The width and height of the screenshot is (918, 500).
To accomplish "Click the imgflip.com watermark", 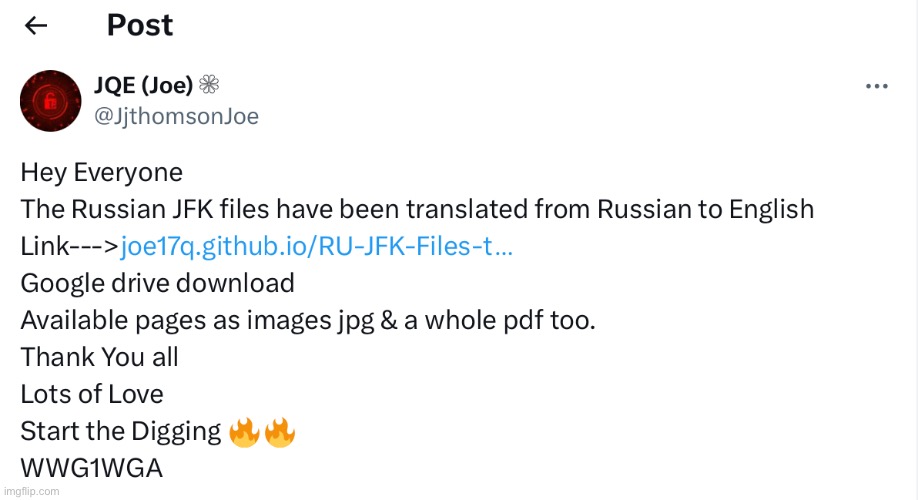I will click(31, 491).
